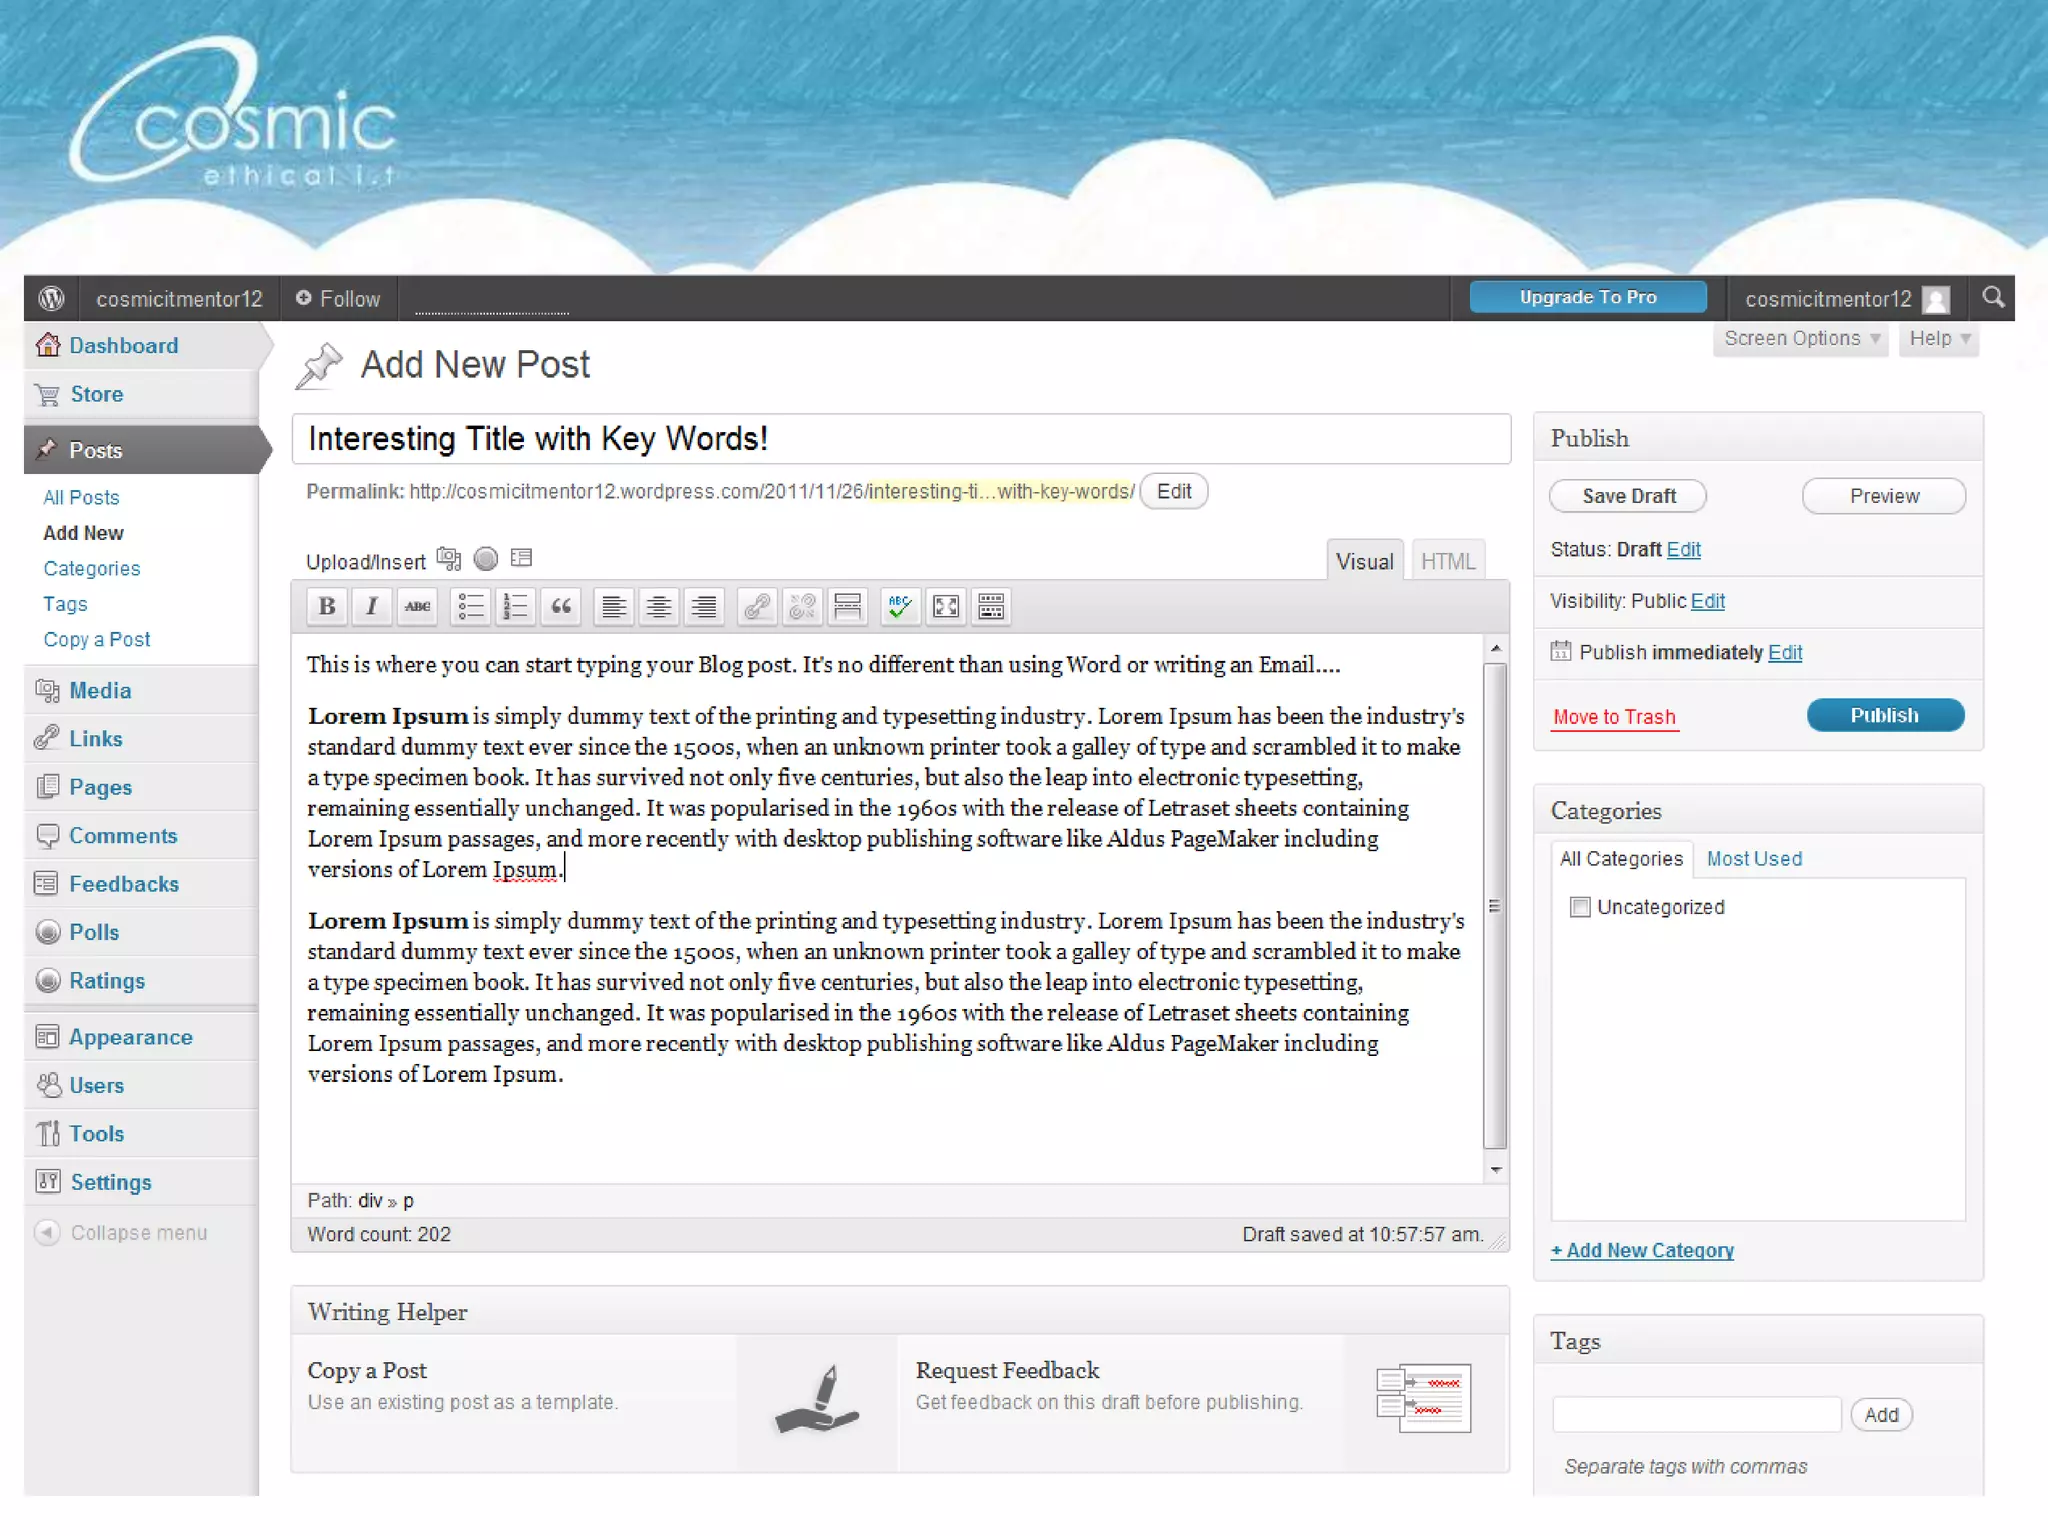Open the Most Used categories tab

(x=1754, y=859)
